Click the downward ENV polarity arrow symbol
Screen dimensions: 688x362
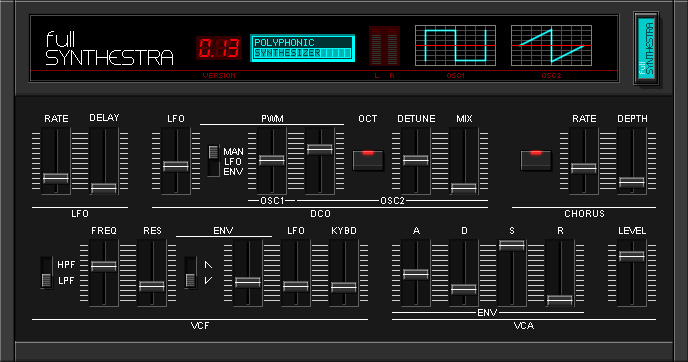tap(208, 280)
